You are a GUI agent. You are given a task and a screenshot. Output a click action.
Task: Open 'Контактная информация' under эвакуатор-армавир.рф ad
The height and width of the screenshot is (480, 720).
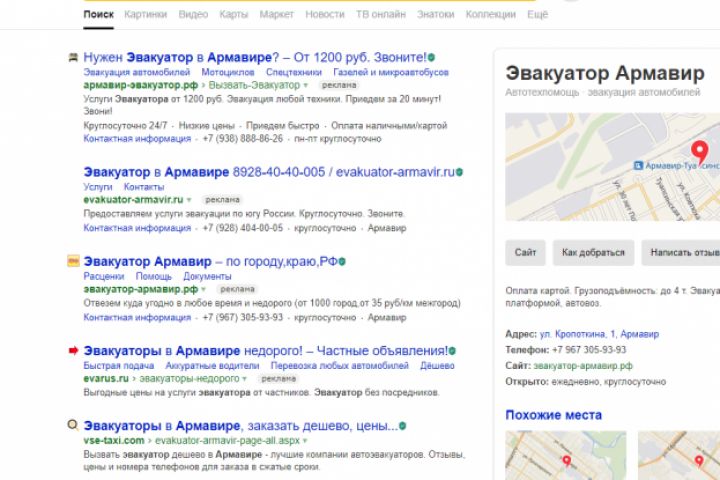click(x=137, y=317)
